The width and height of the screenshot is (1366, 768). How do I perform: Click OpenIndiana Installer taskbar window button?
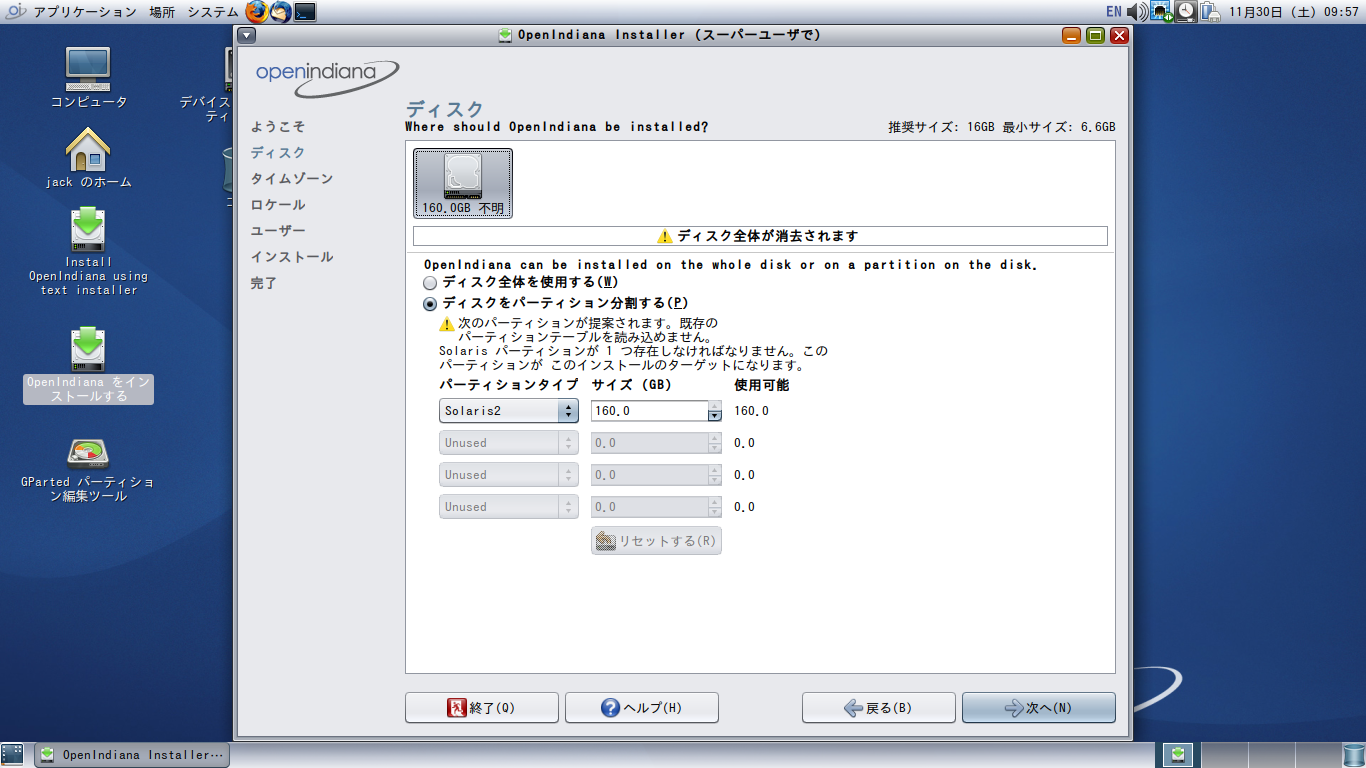132,755
